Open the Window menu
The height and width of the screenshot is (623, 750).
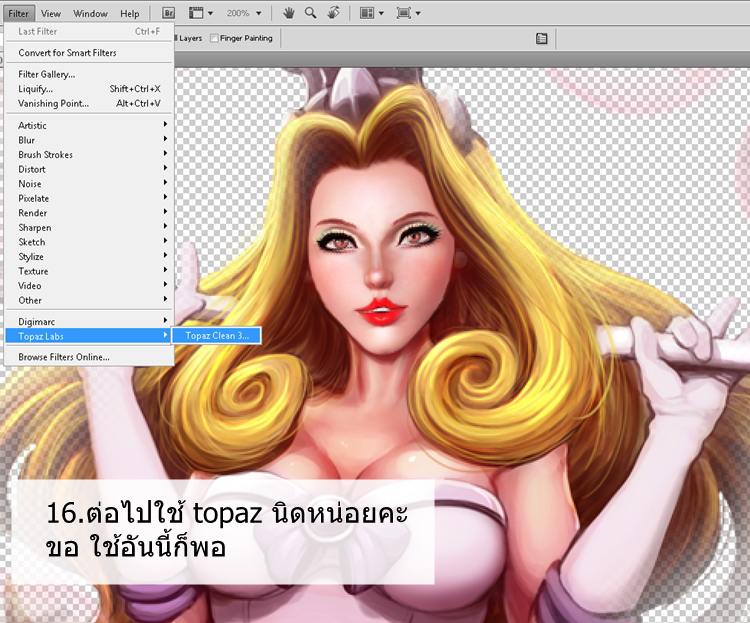pos(90,13)
